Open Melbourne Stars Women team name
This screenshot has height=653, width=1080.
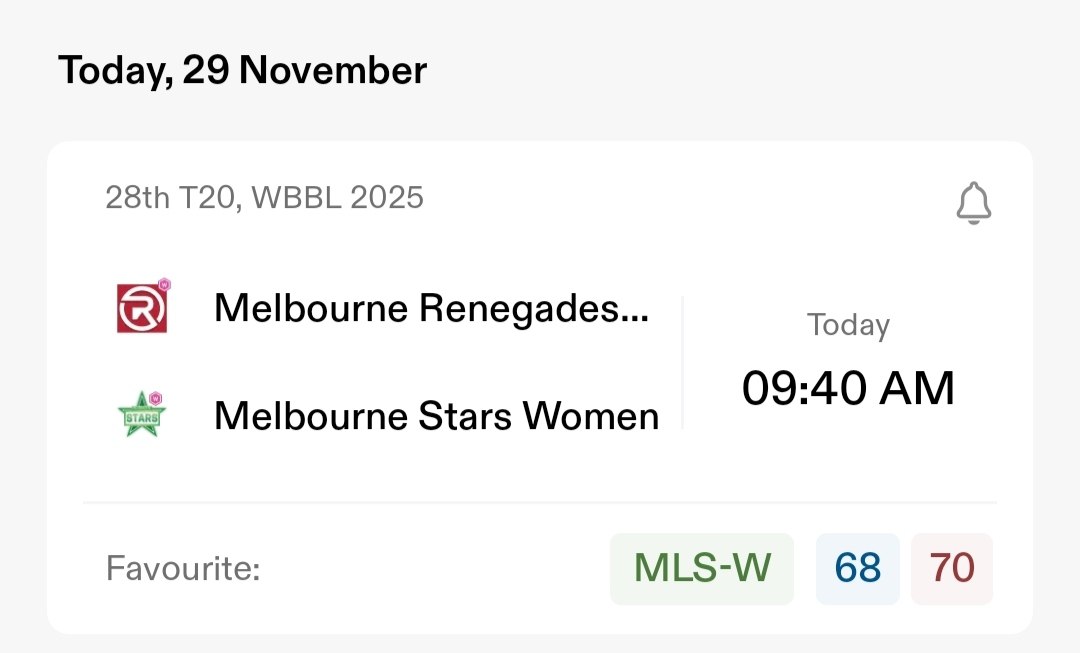[x=436, y=416]
